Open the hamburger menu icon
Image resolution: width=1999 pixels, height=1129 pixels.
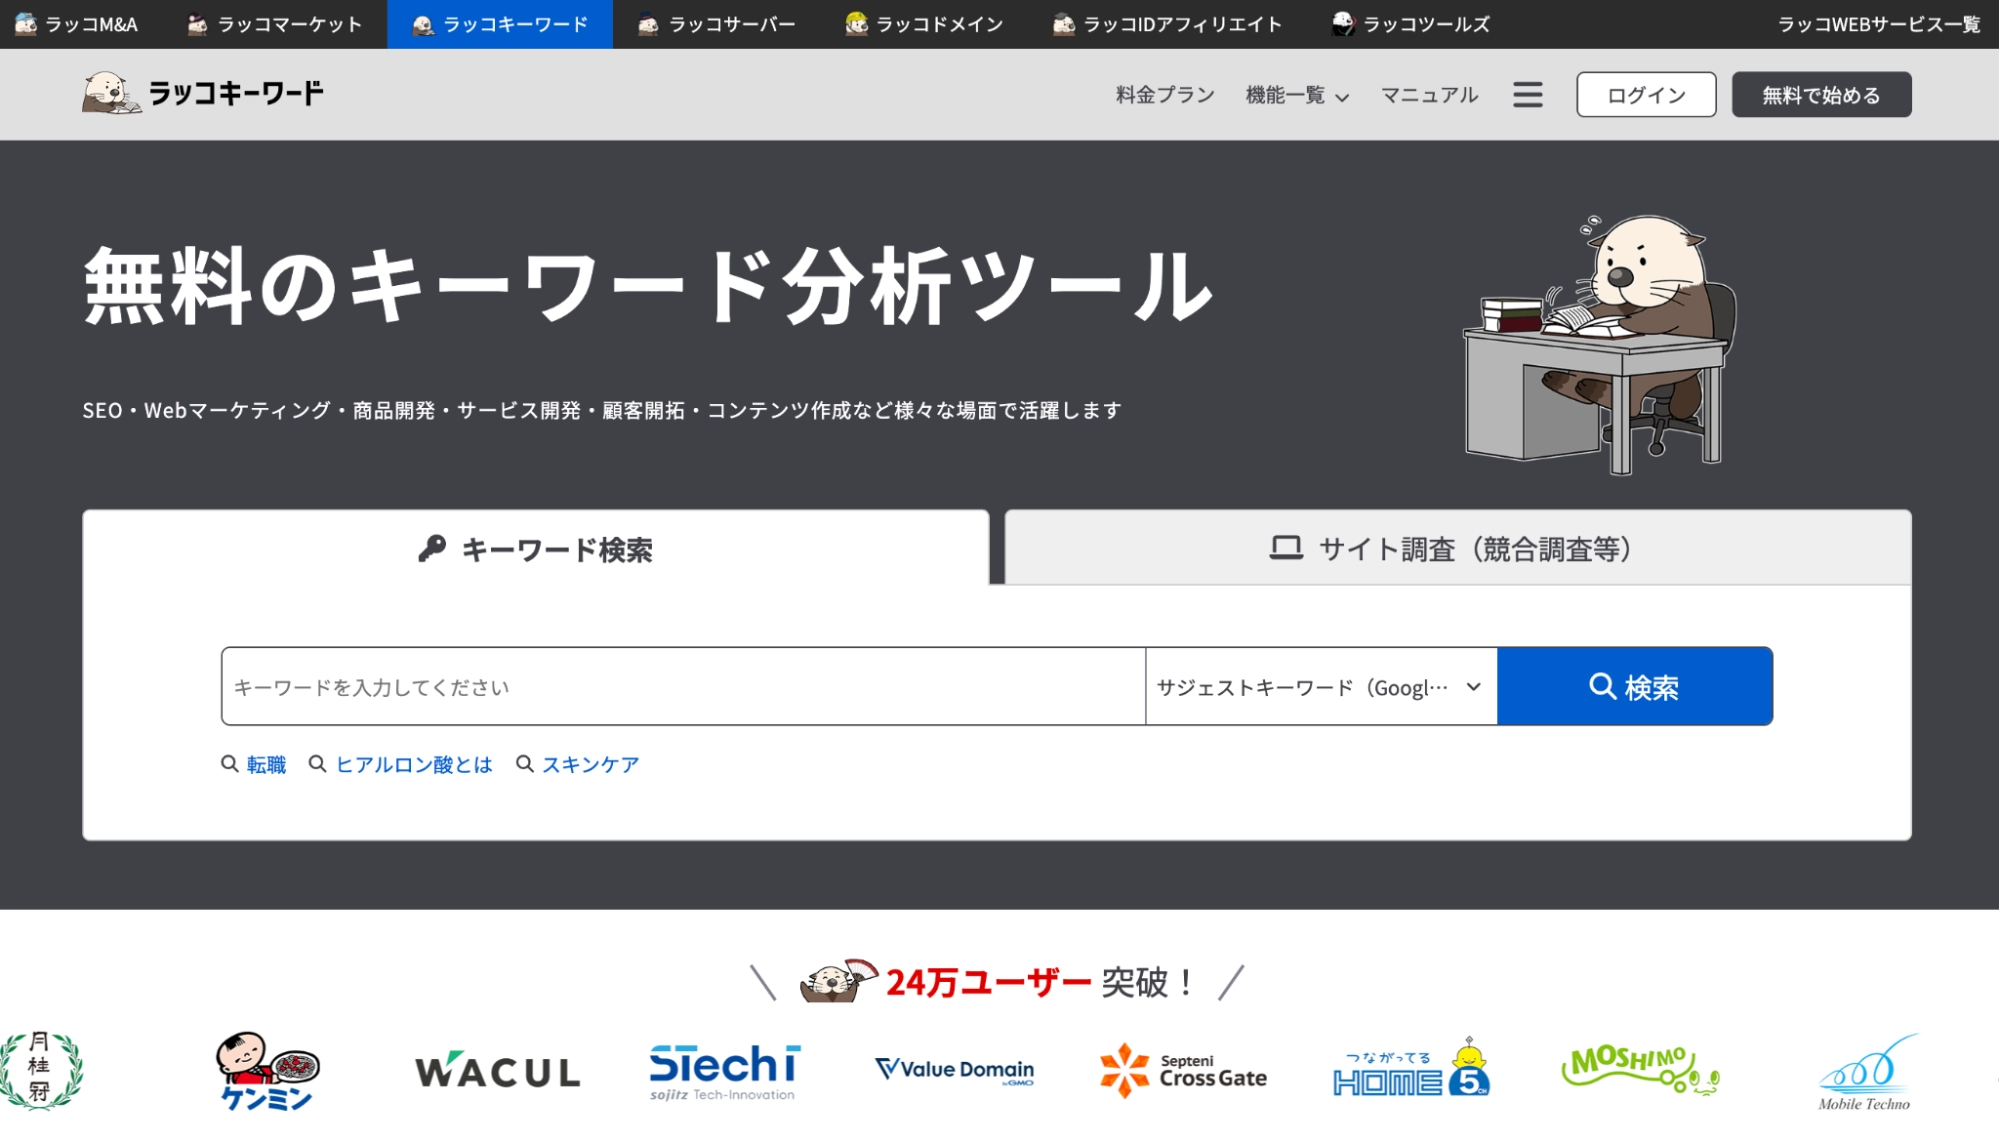click(x=1527, y=95)
